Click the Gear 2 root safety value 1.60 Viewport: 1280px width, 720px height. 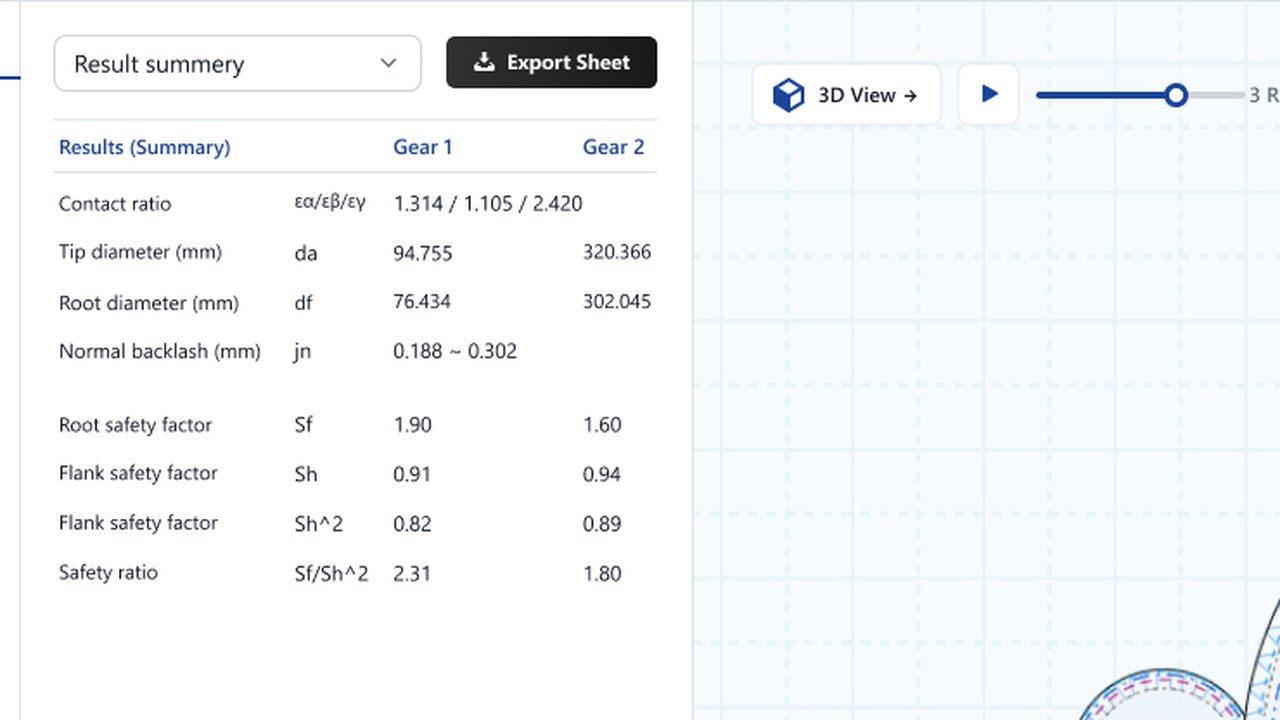pos(602,425)
